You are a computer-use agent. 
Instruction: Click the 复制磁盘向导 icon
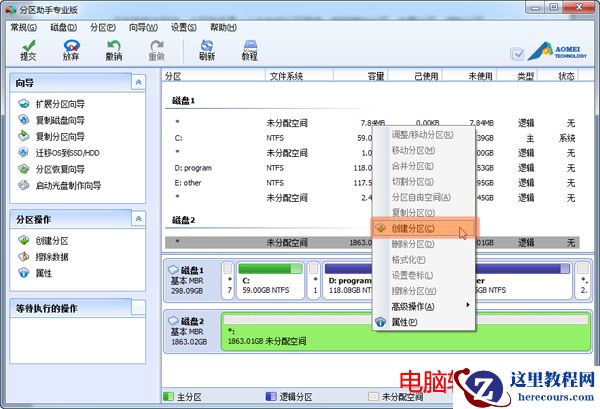(24, 120)
